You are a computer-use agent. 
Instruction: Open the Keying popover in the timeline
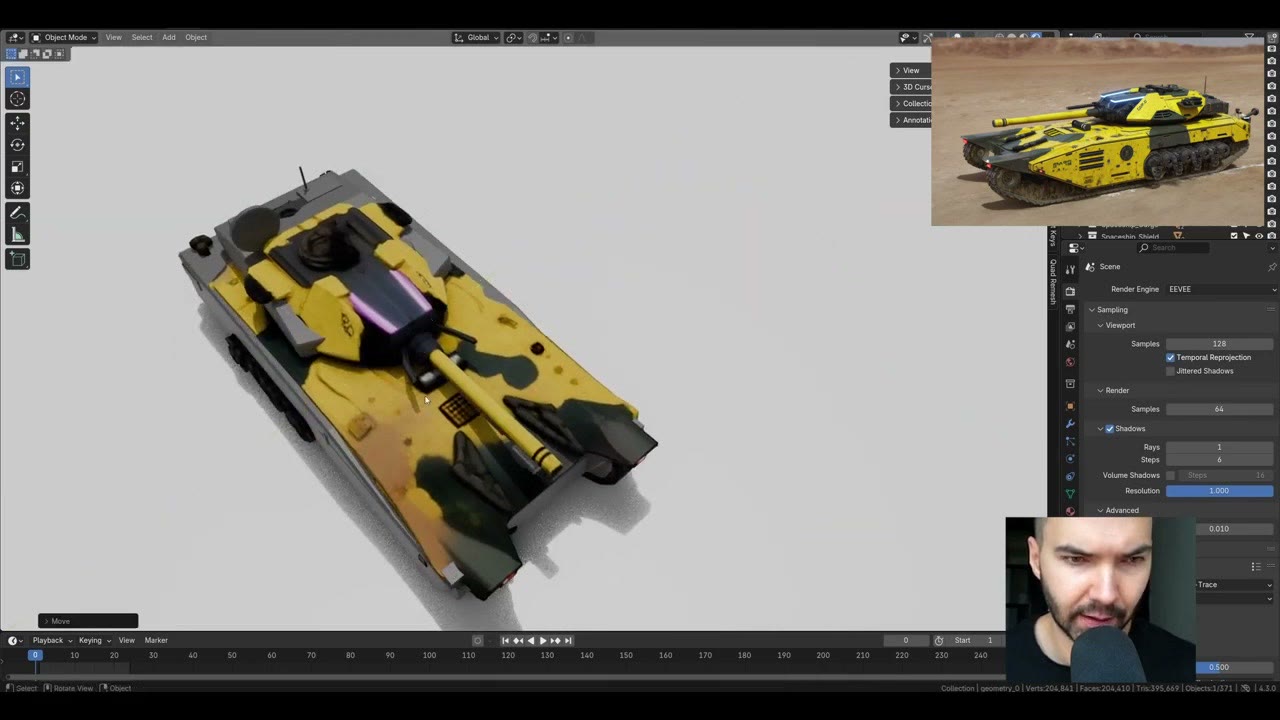pos(93,640)
